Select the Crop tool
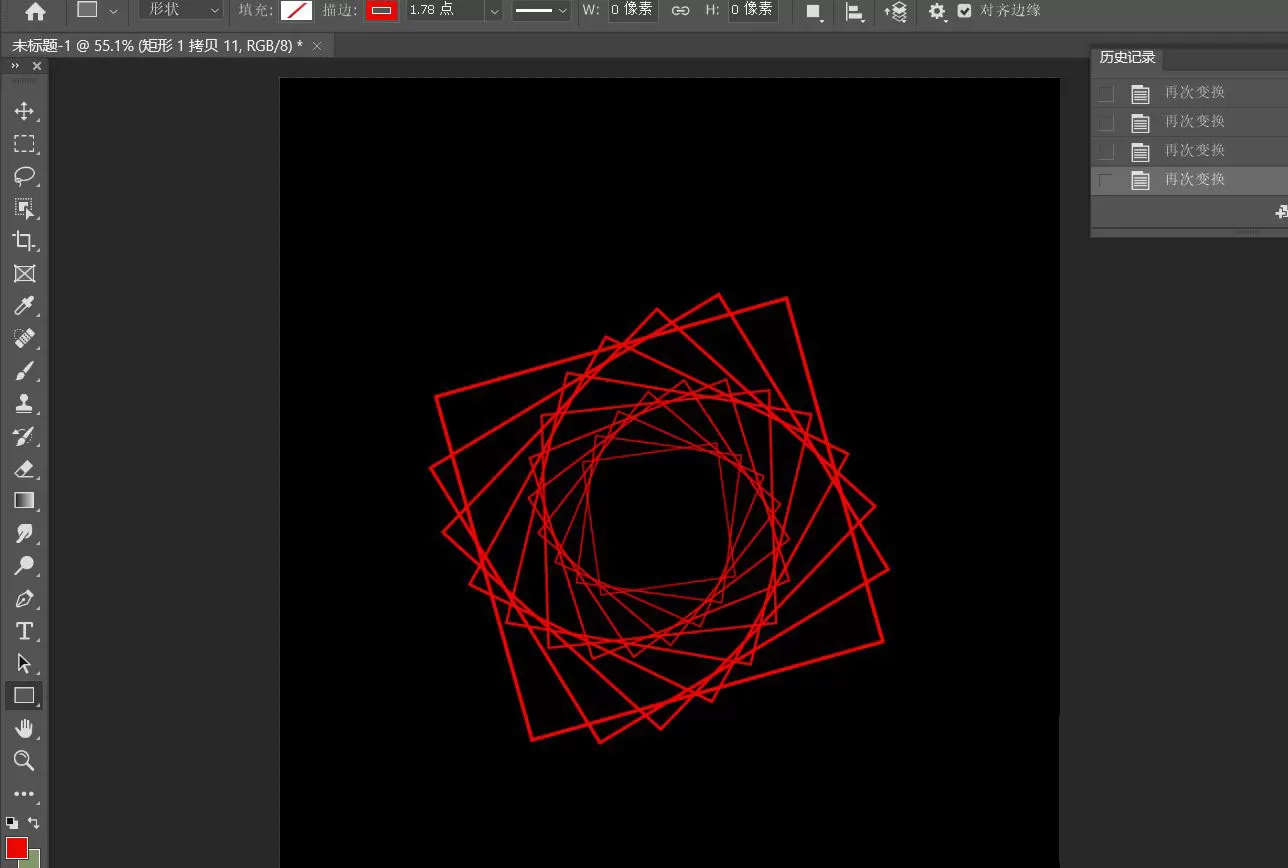Screen dimensions: 1288x868 point(24,241)
